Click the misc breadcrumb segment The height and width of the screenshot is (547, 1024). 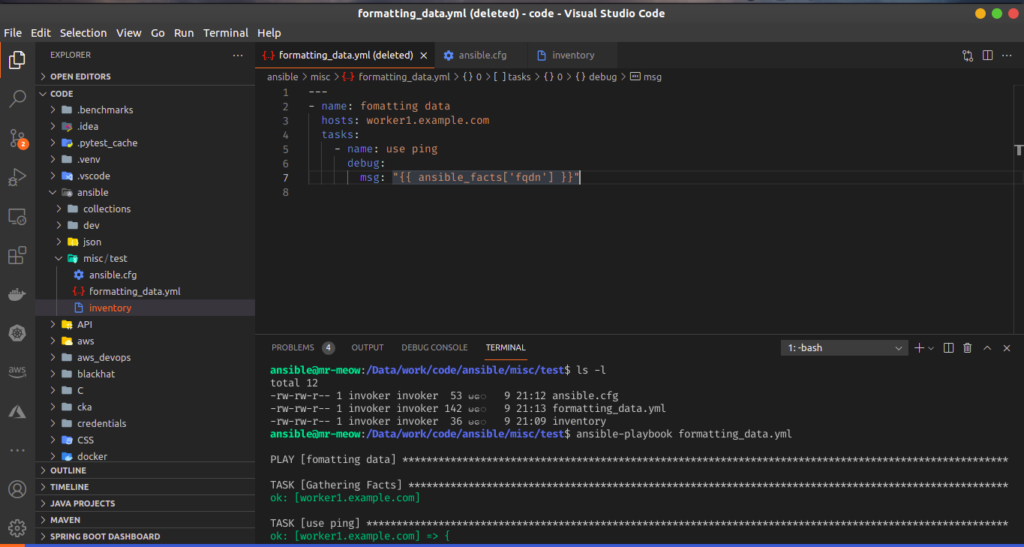[320, 77]
